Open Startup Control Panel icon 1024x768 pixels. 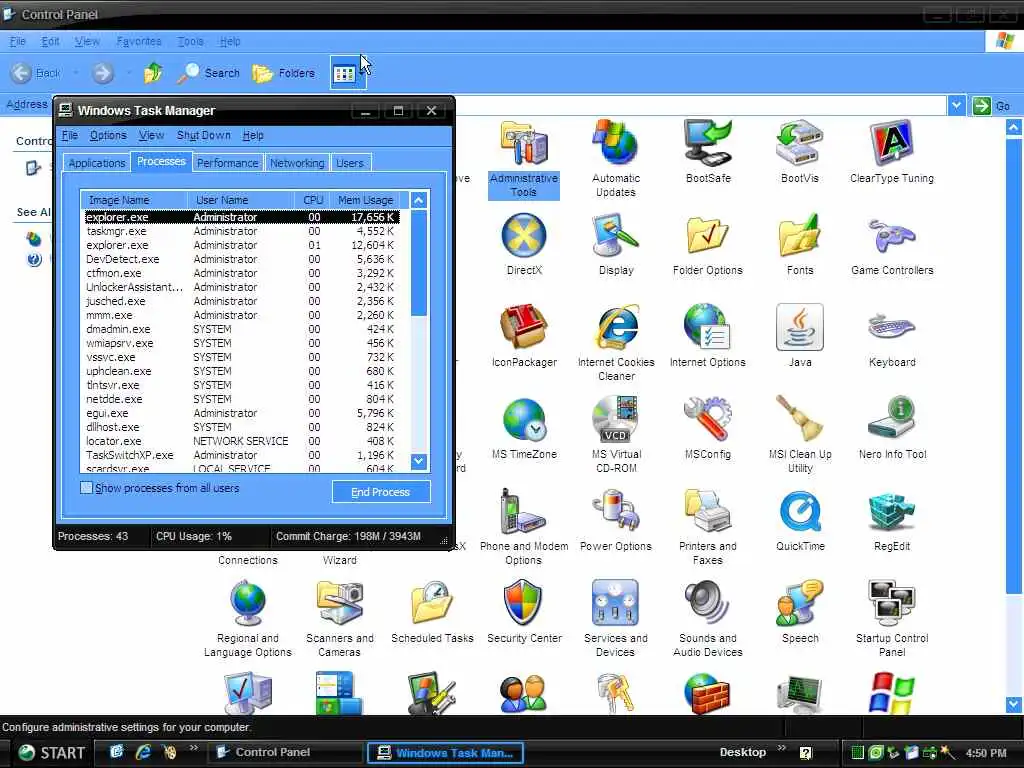point(892,619)
